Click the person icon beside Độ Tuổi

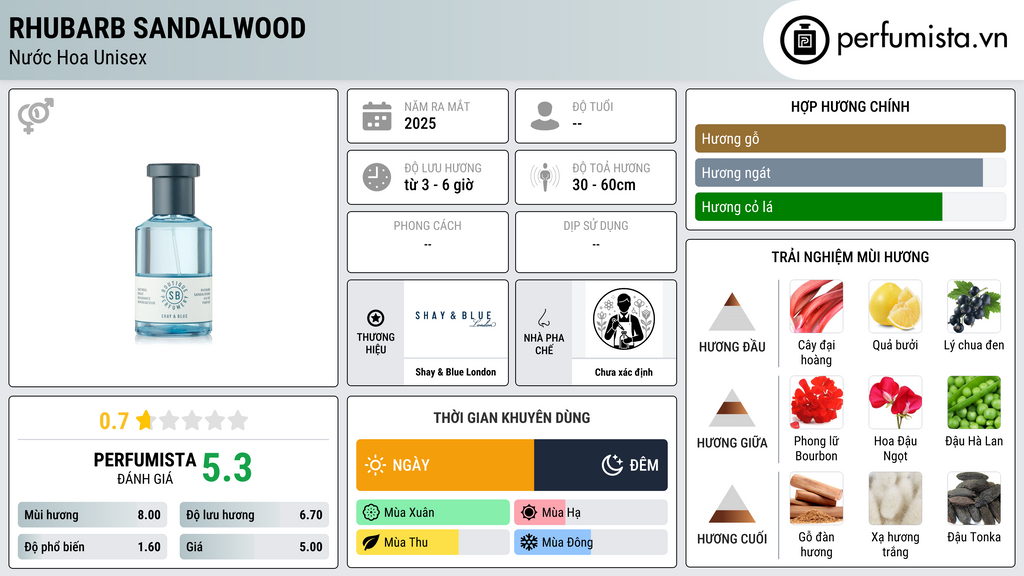click(x=545, y=116)
